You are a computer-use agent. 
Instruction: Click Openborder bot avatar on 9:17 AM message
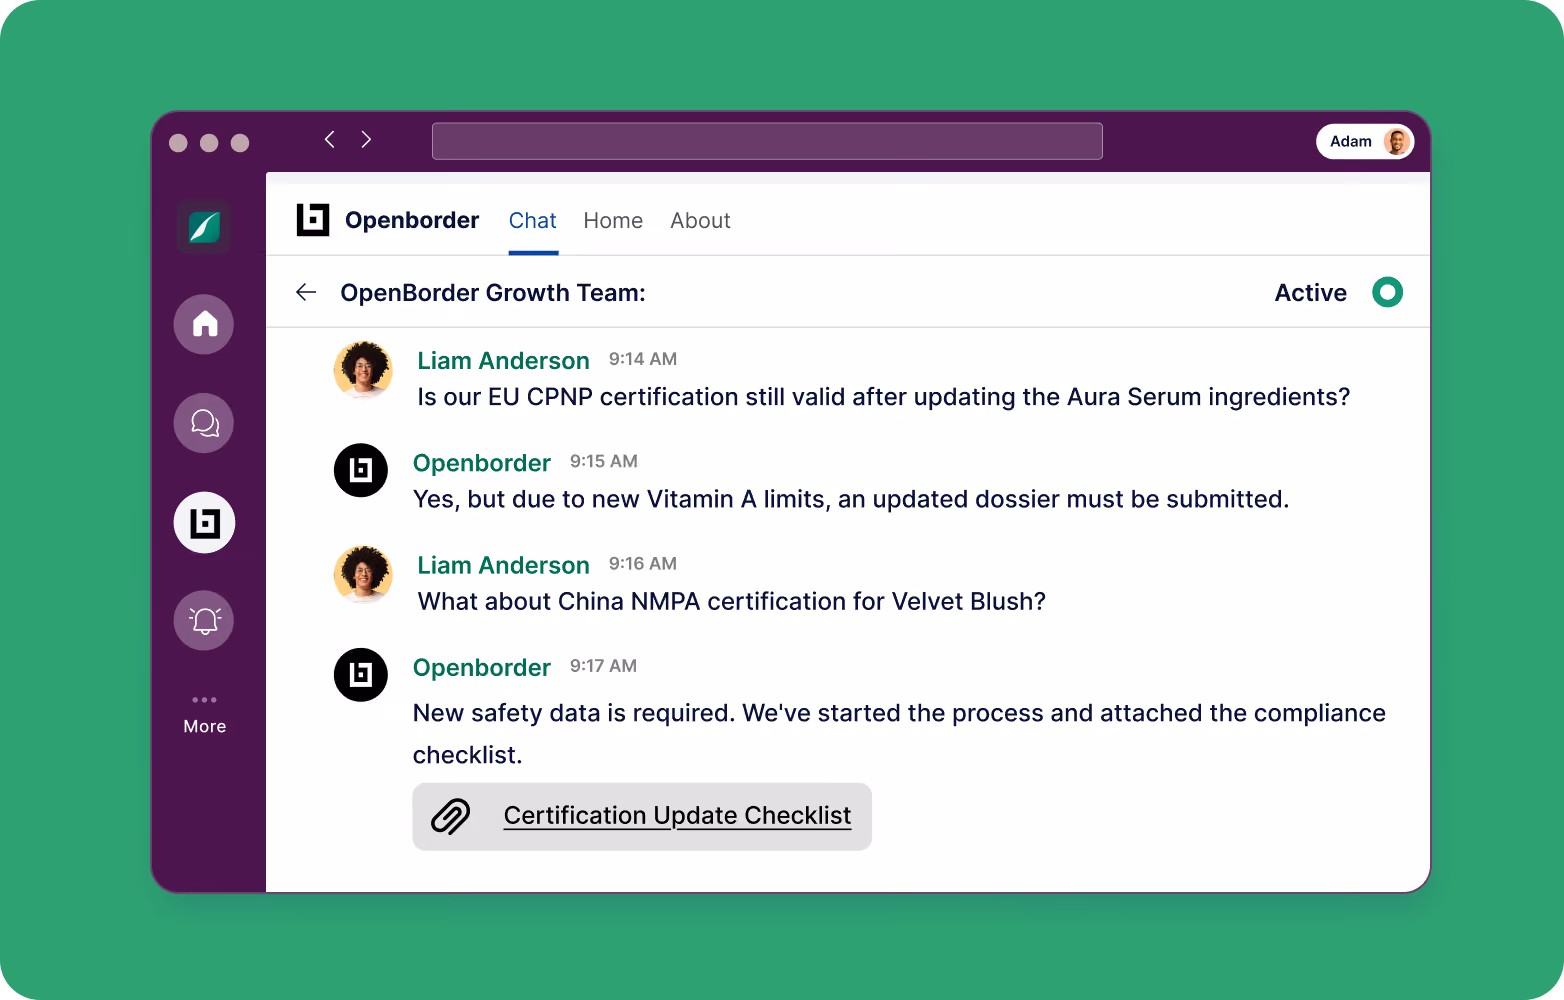pos(361,675)
